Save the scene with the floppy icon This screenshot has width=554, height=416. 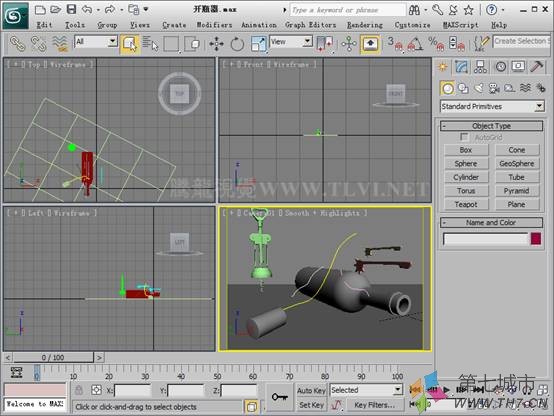pyautogui.click(x=71, y=10)
